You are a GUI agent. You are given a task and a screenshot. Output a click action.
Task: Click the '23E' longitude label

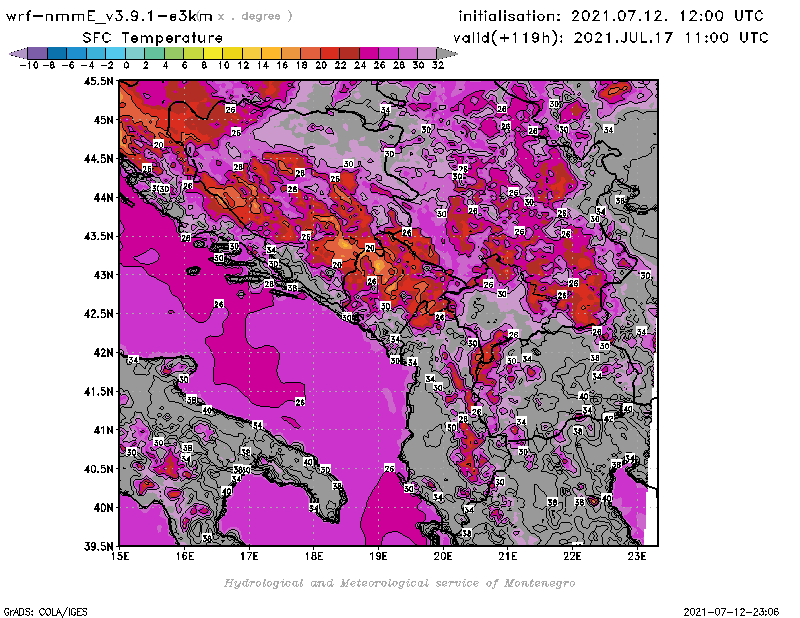(637, 556)
